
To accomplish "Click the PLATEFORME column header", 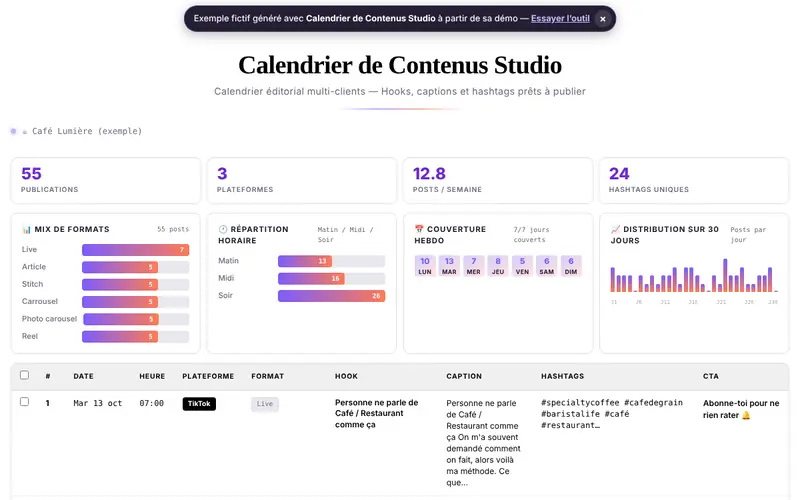I will pyautogui.click(x=208, y=376).
